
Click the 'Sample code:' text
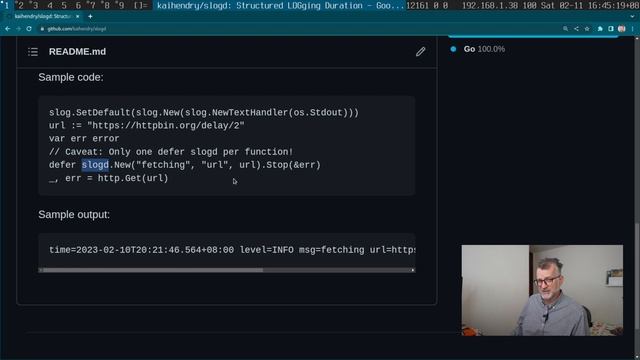click(x=71, y=77)
